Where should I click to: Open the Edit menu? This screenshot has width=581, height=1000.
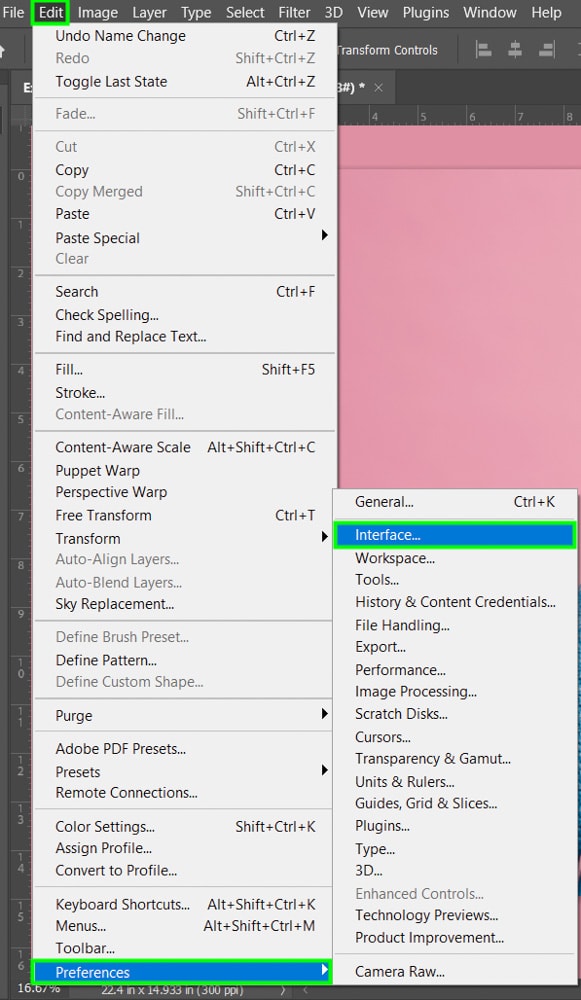pos(51,12)
